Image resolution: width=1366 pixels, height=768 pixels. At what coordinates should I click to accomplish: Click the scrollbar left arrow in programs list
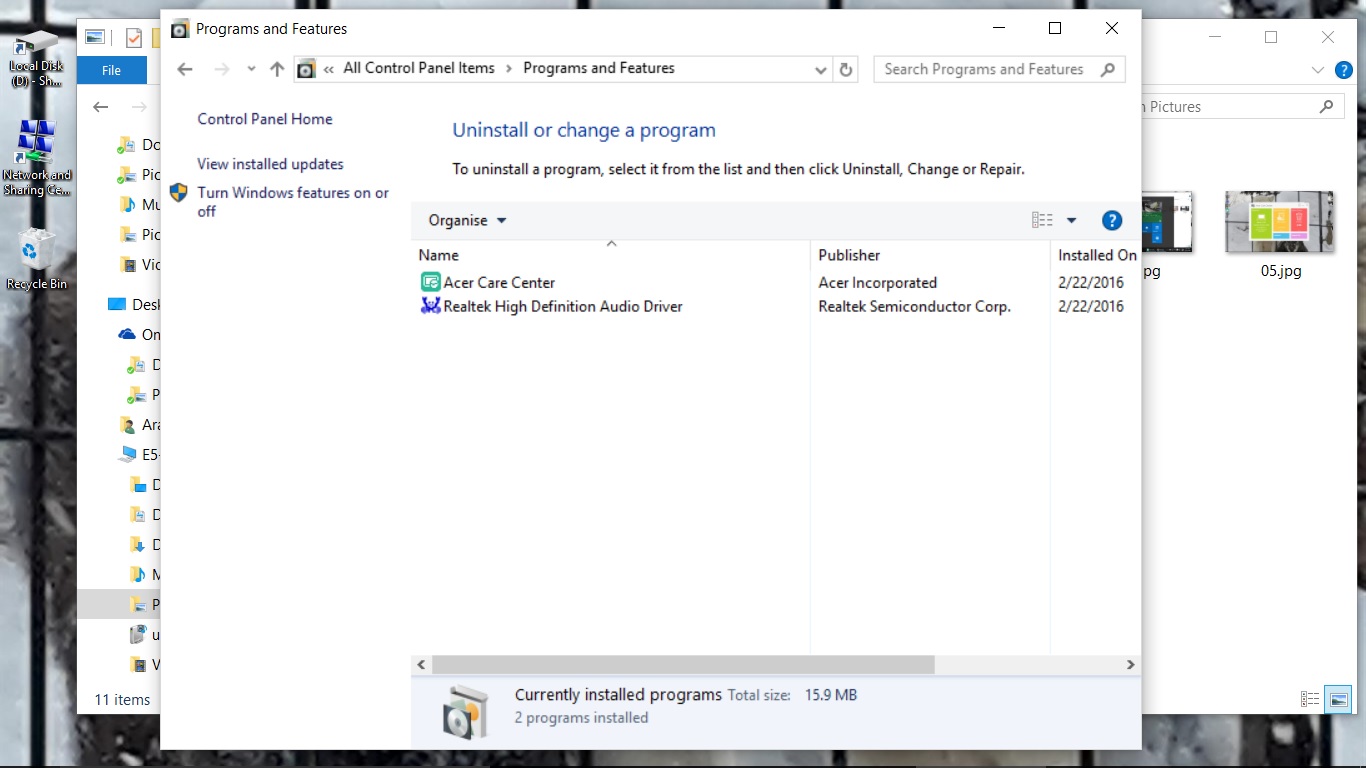[x=421, y=665]
